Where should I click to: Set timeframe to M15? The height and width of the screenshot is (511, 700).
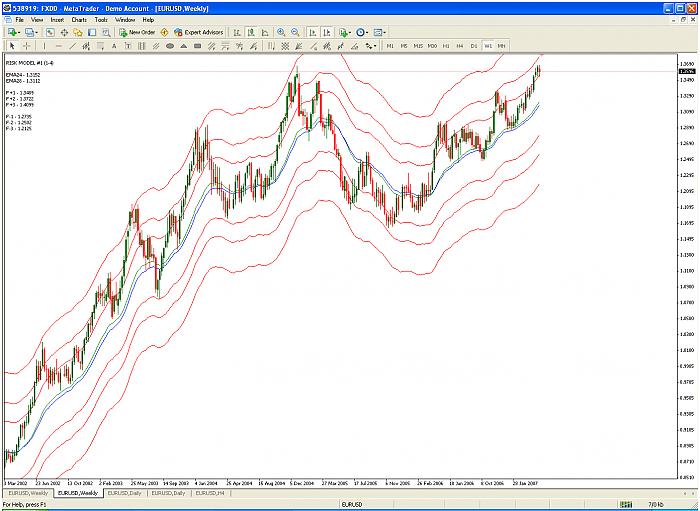[418, 46]
